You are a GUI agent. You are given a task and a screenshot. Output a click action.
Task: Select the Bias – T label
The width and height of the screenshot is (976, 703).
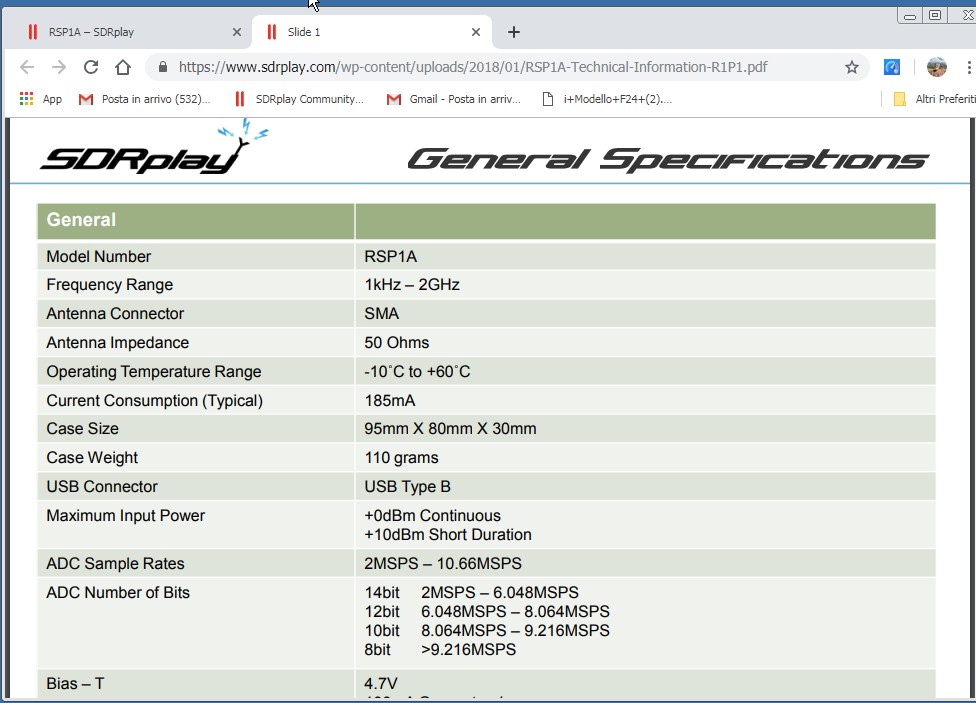[x=75, y=684]
